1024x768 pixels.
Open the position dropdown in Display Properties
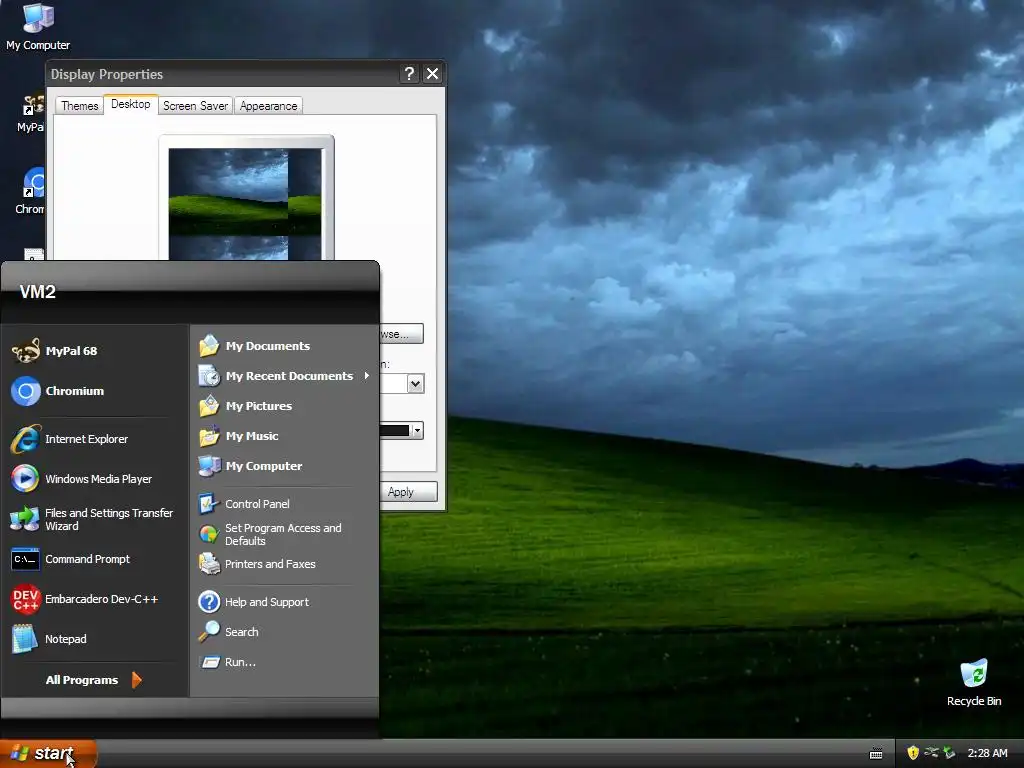pyautogui.click(x=415, y=384)
